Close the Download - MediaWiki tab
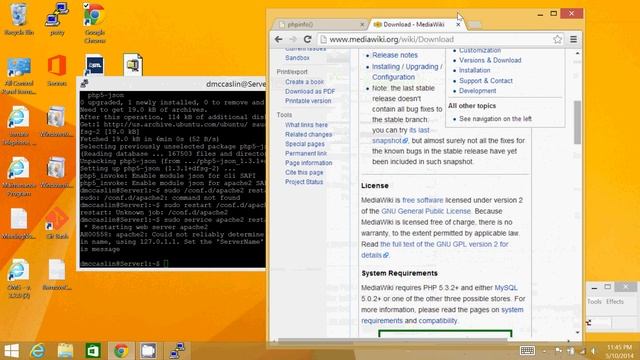640x360 pixels. click(458, 24)
